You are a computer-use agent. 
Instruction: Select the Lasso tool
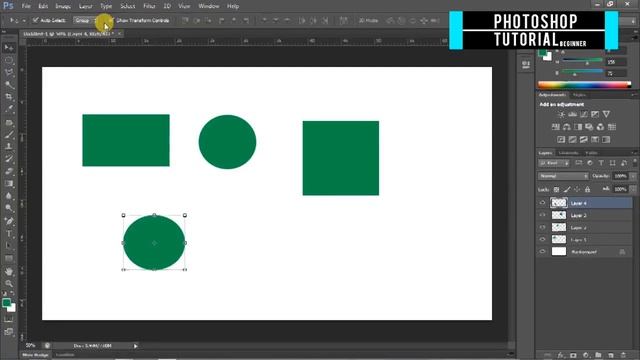(x=9, y=73)
